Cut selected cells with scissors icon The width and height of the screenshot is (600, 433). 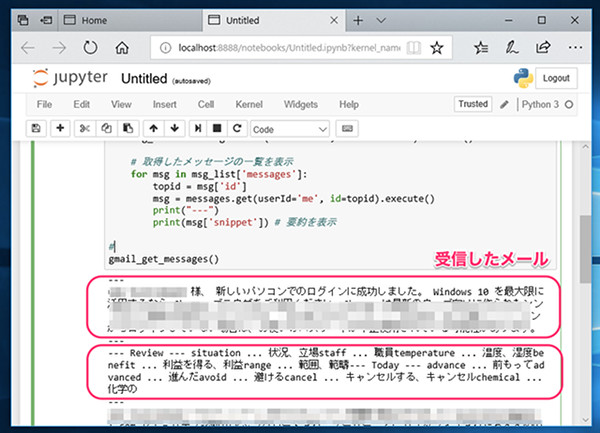[x=85, y=129]
